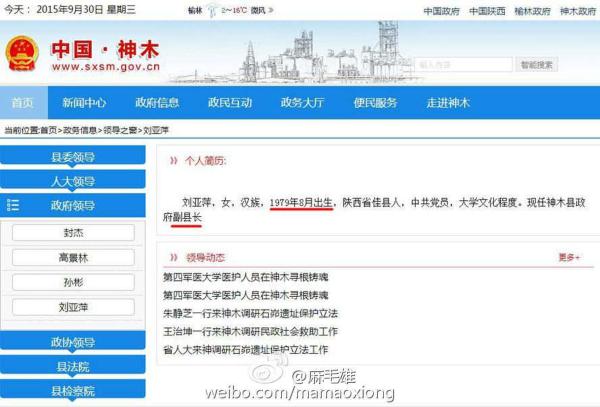Viewport: 600px width, 407px height.
Task: Click the 智能搜索 button
Action: pos(536,64)
